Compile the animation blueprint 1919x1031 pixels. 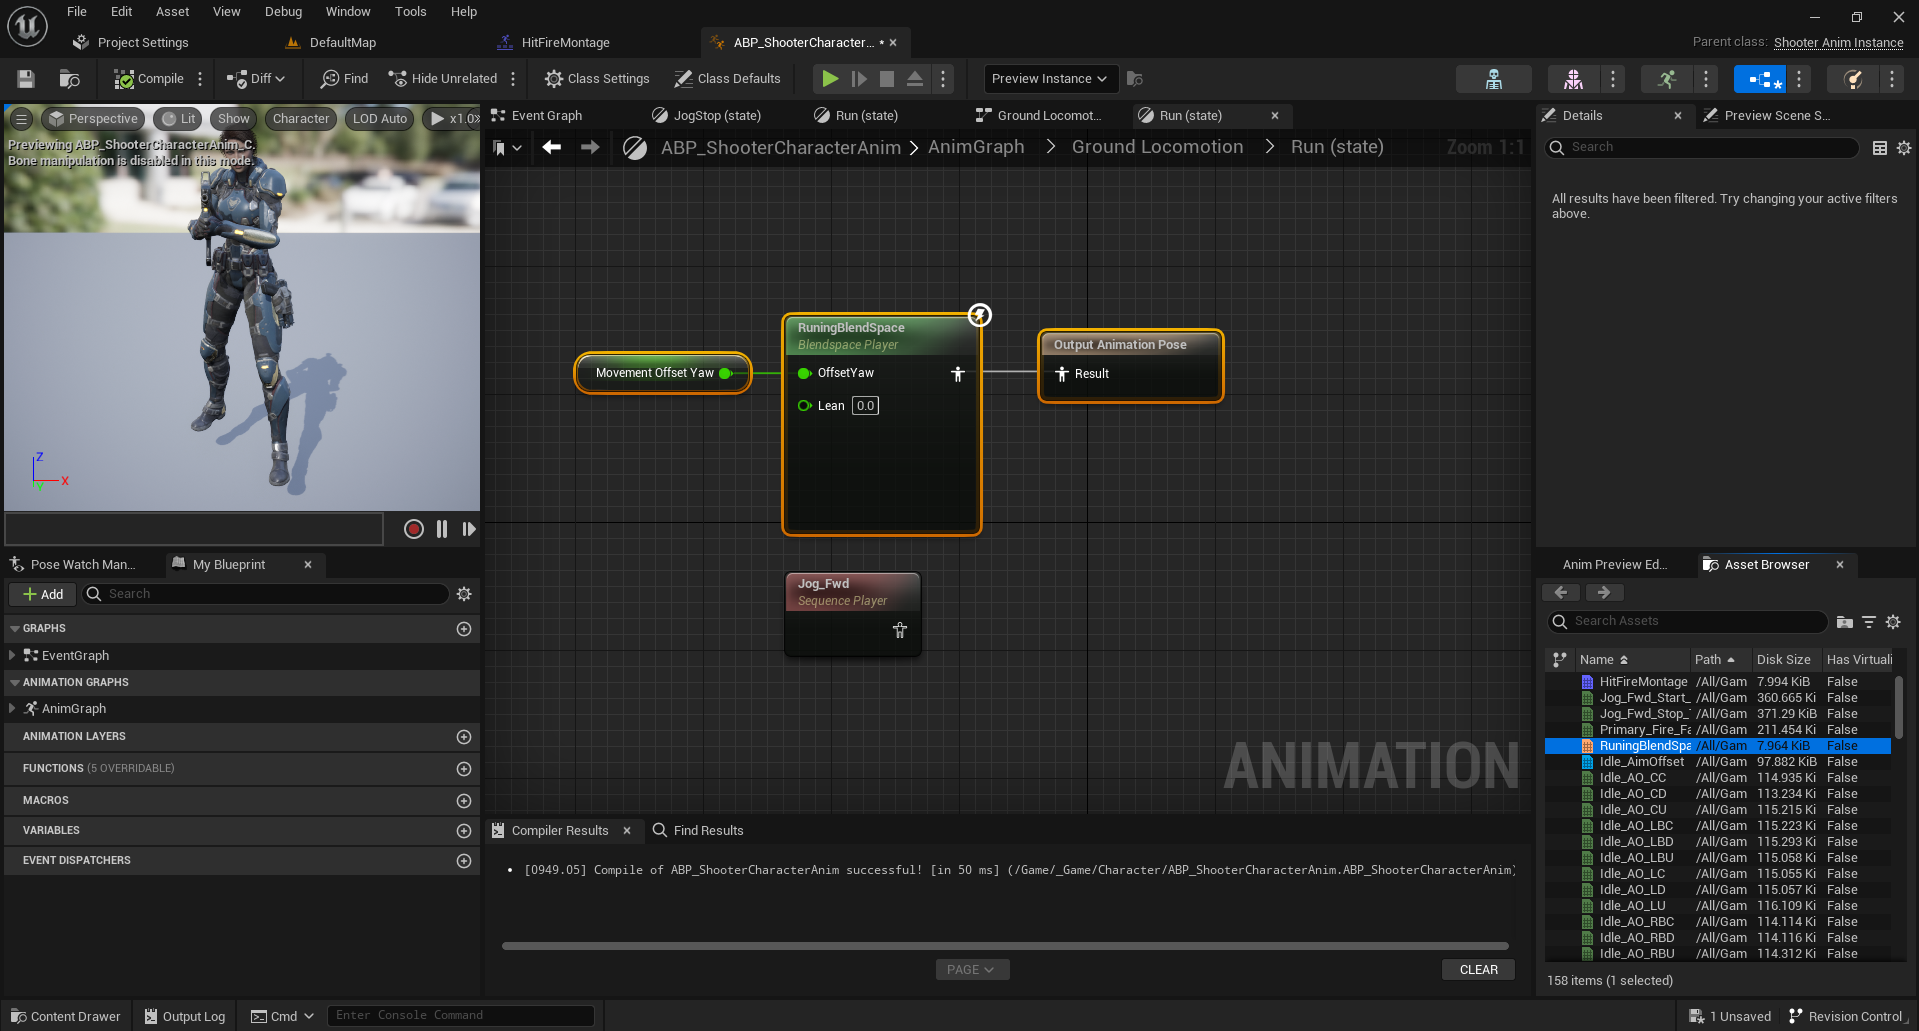[x=149, y=79]
